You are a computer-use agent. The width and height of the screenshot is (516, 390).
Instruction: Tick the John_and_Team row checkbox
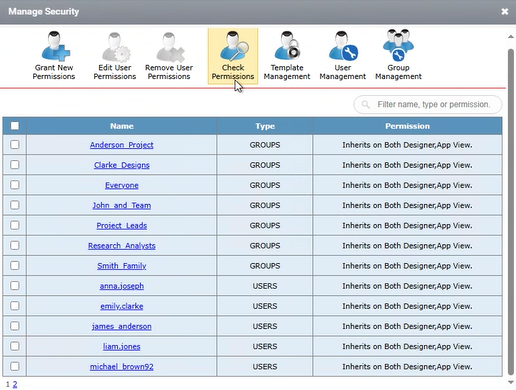(15, 205)
